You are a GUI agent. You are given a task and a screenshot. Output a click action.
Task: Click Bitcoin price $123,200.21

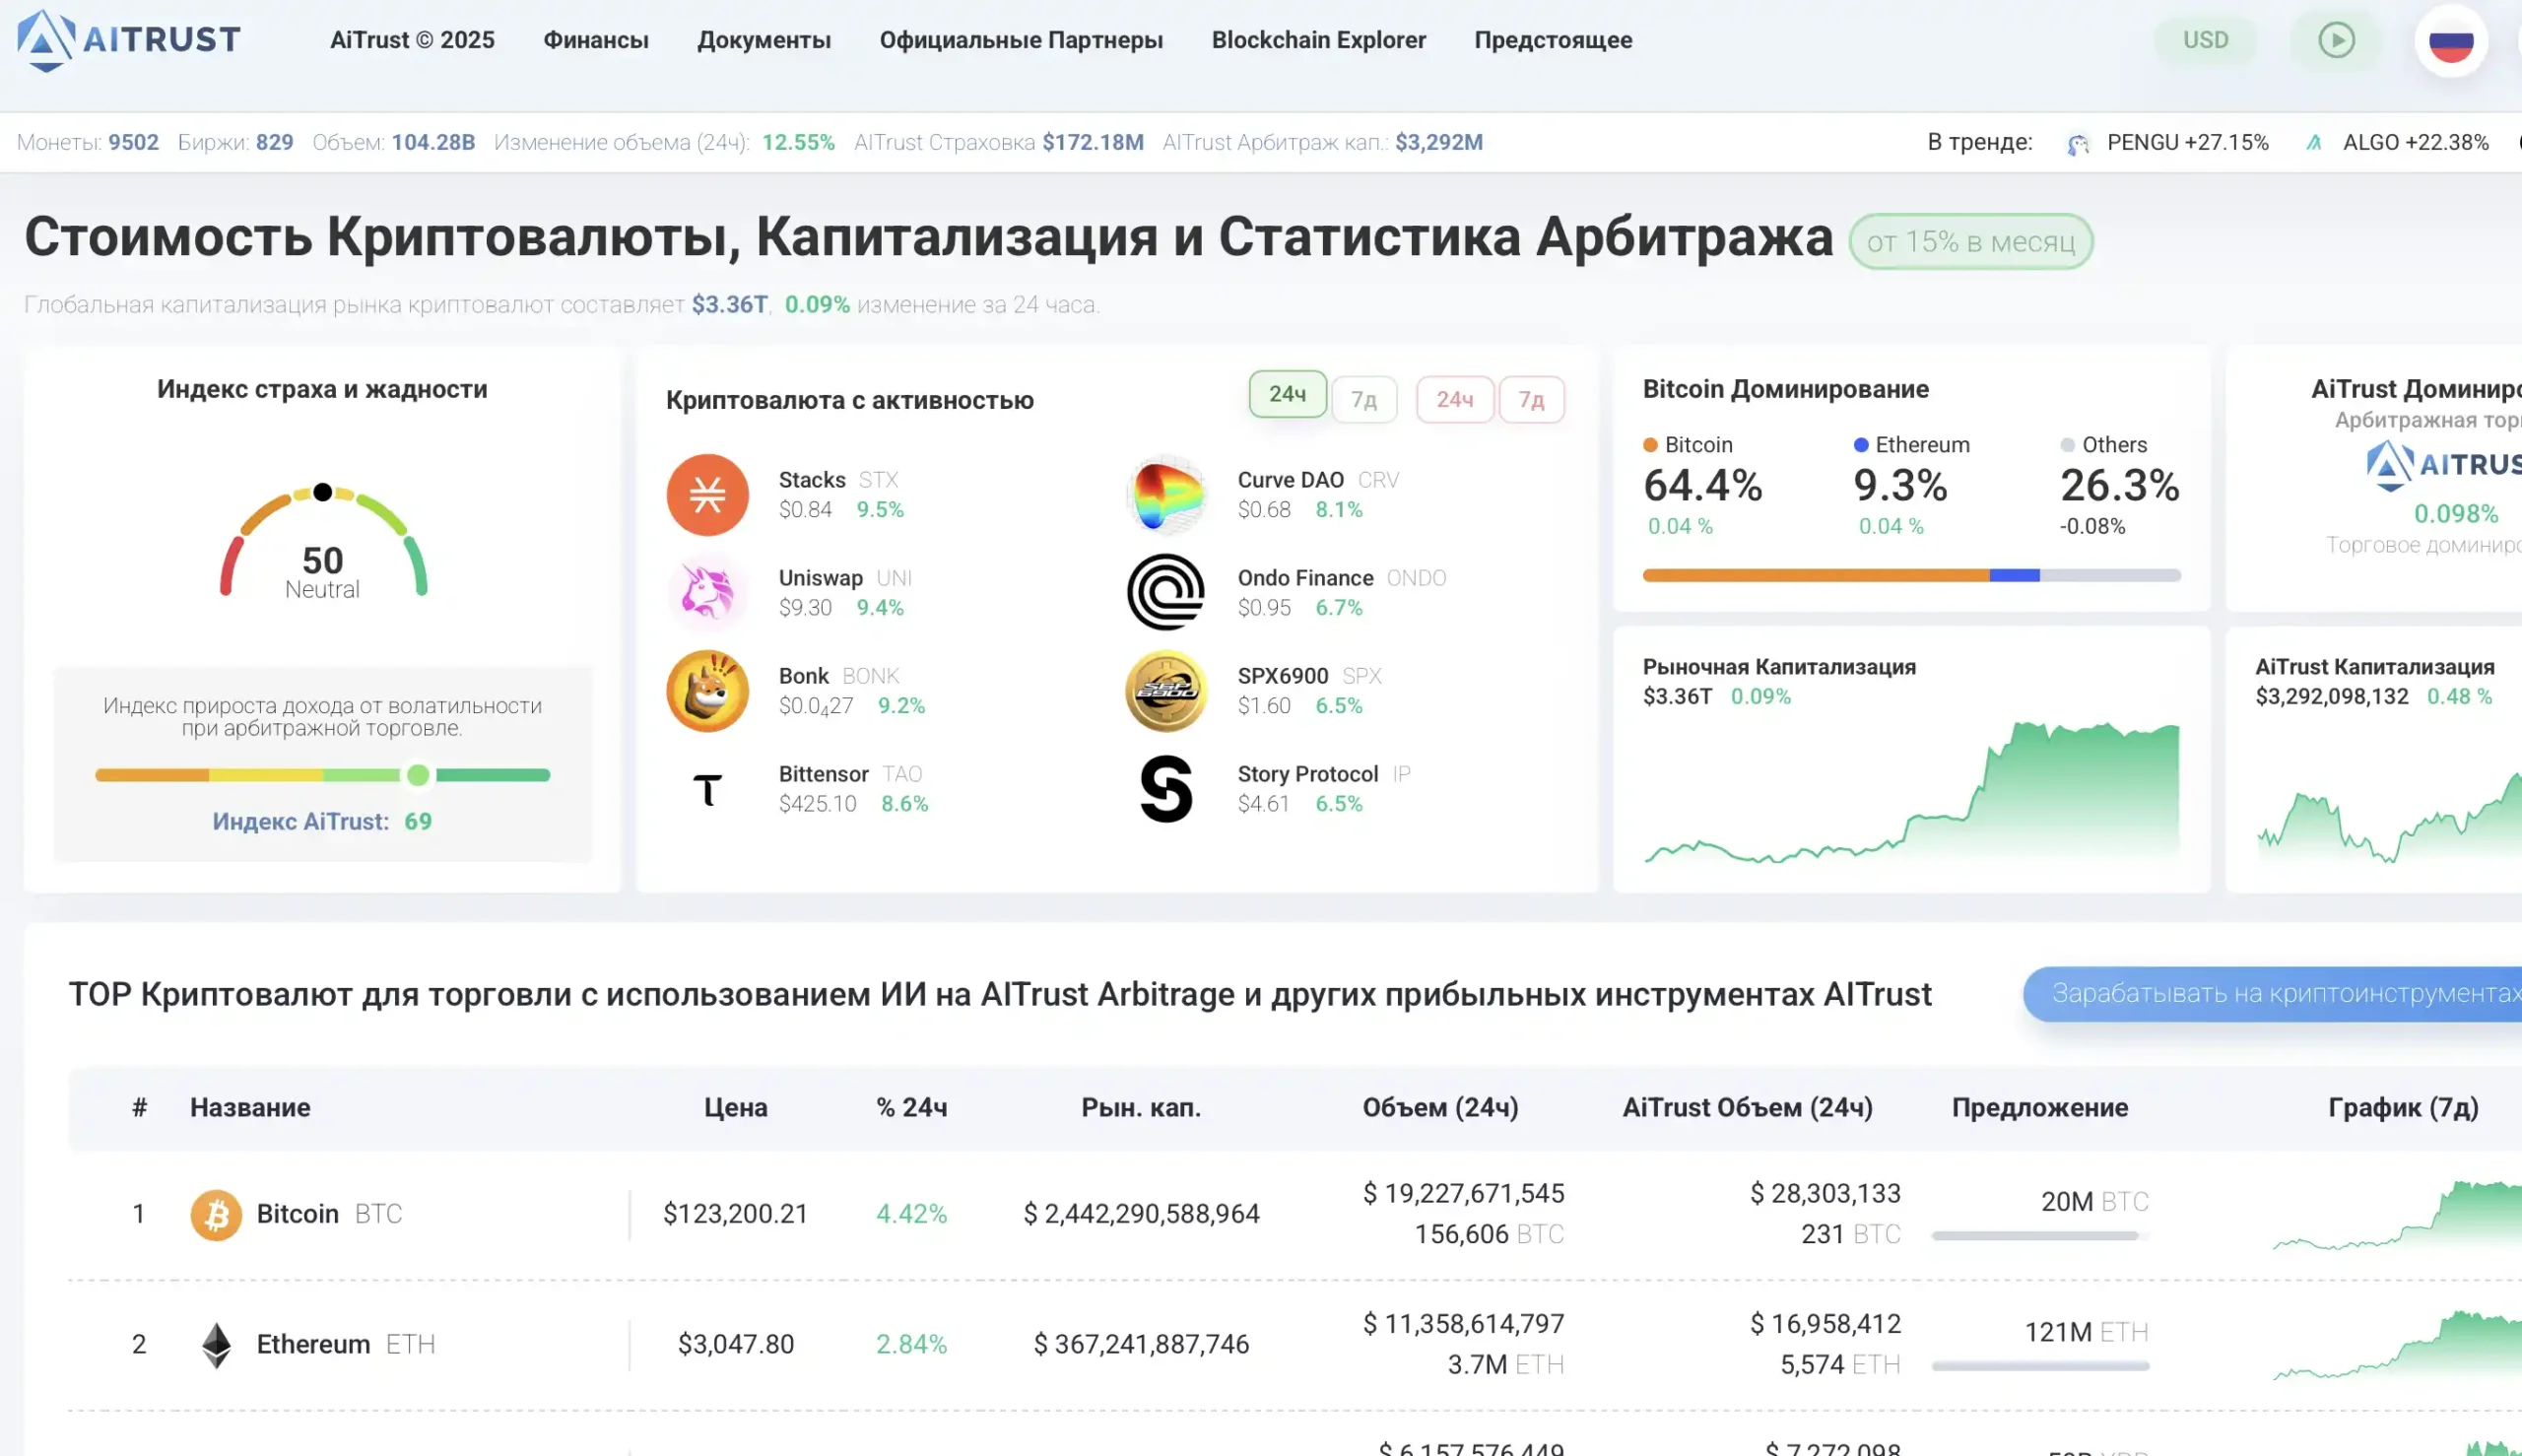[735, 1214]
